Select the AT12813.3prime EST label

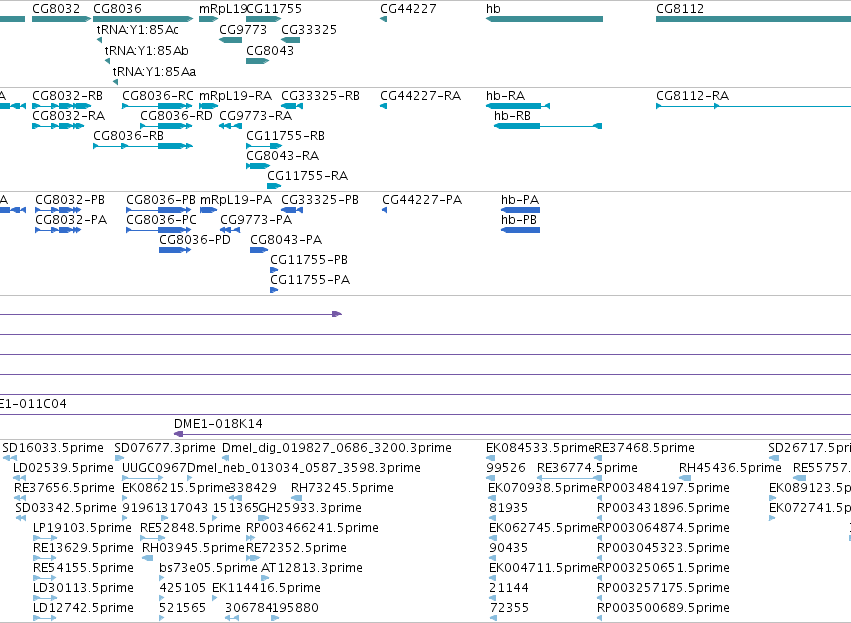point(312,568)
